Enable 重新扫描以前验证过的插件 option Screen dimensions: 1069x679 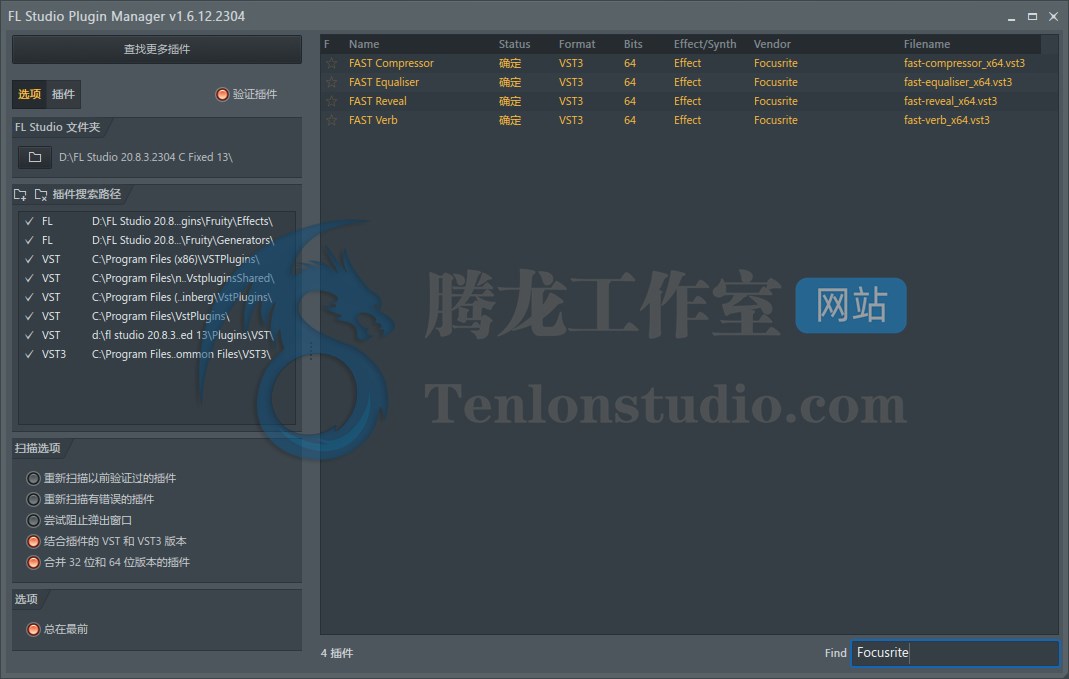tap(33, 479)
